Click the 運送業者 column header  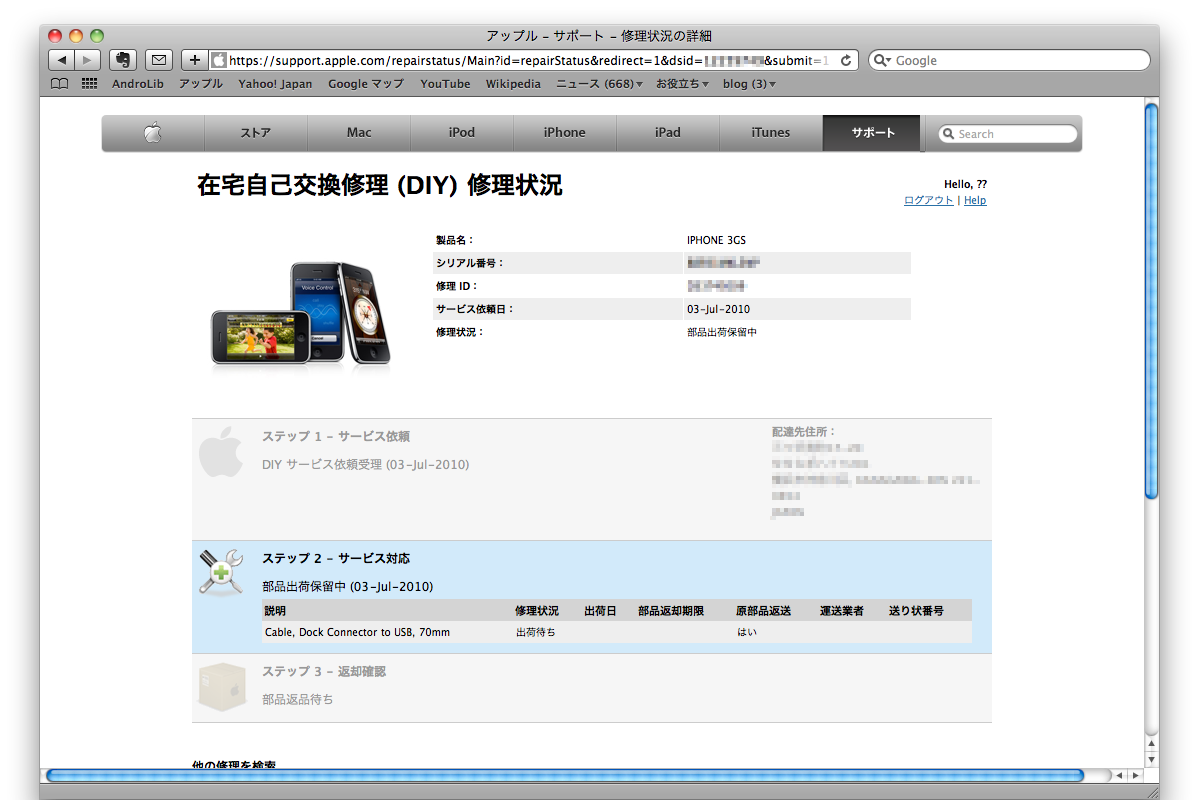842,610
